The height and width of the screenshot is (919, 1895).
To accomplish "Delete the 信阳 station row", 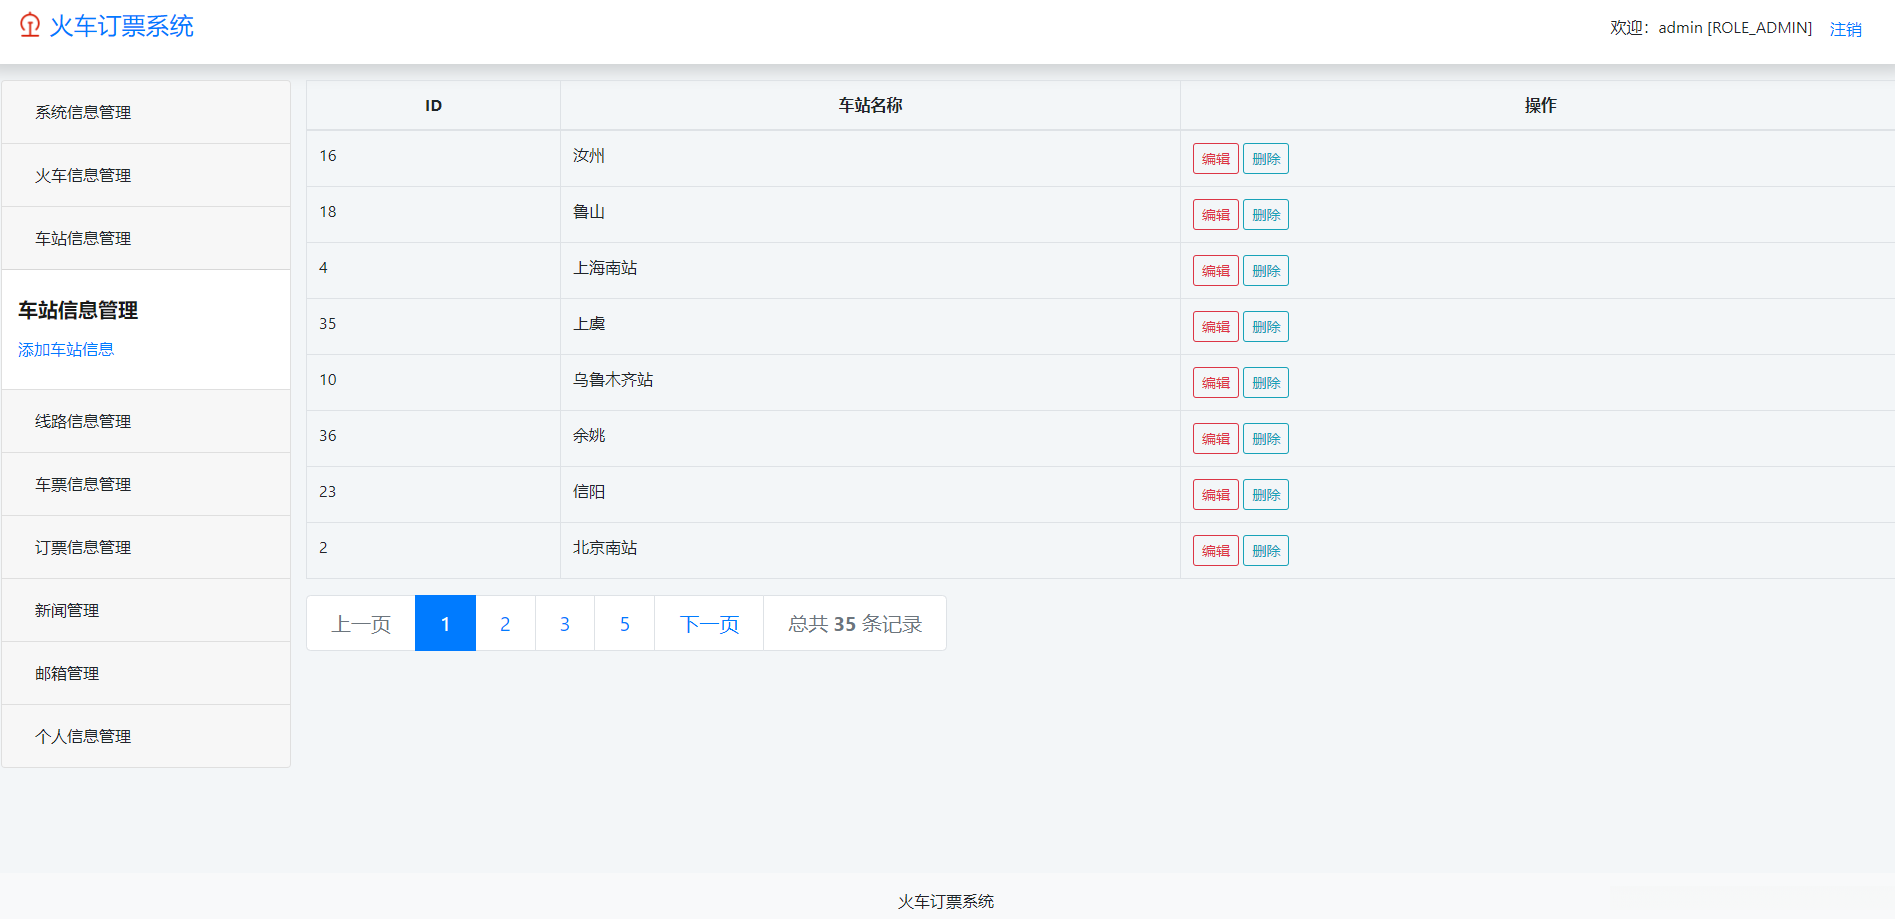I will pos(1266,495).
